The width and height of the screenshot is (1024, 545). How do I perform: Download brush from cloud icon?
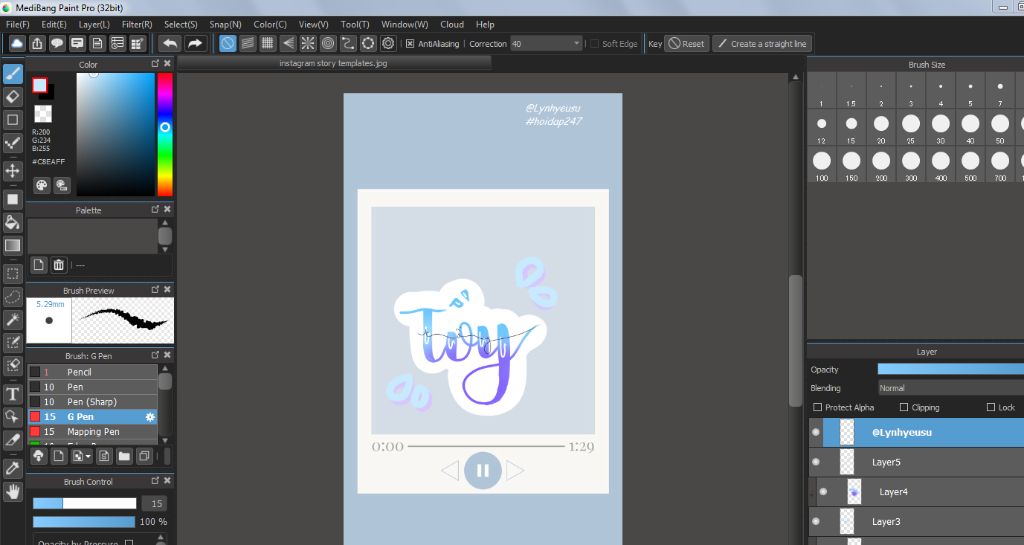(x=39, y=456)
